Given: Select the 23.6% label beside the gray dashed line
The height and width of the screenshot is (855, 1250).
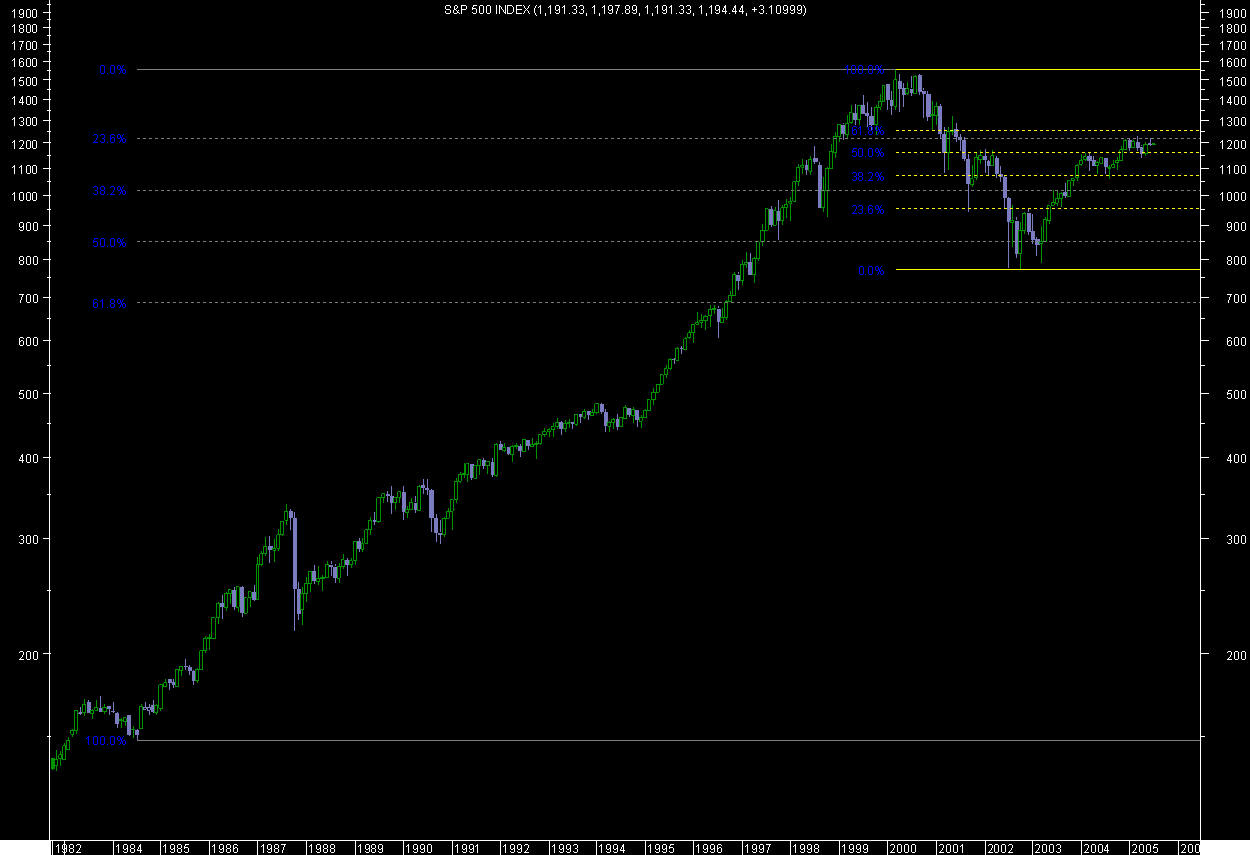Looking at the screenshot, I should coord(109,139).
